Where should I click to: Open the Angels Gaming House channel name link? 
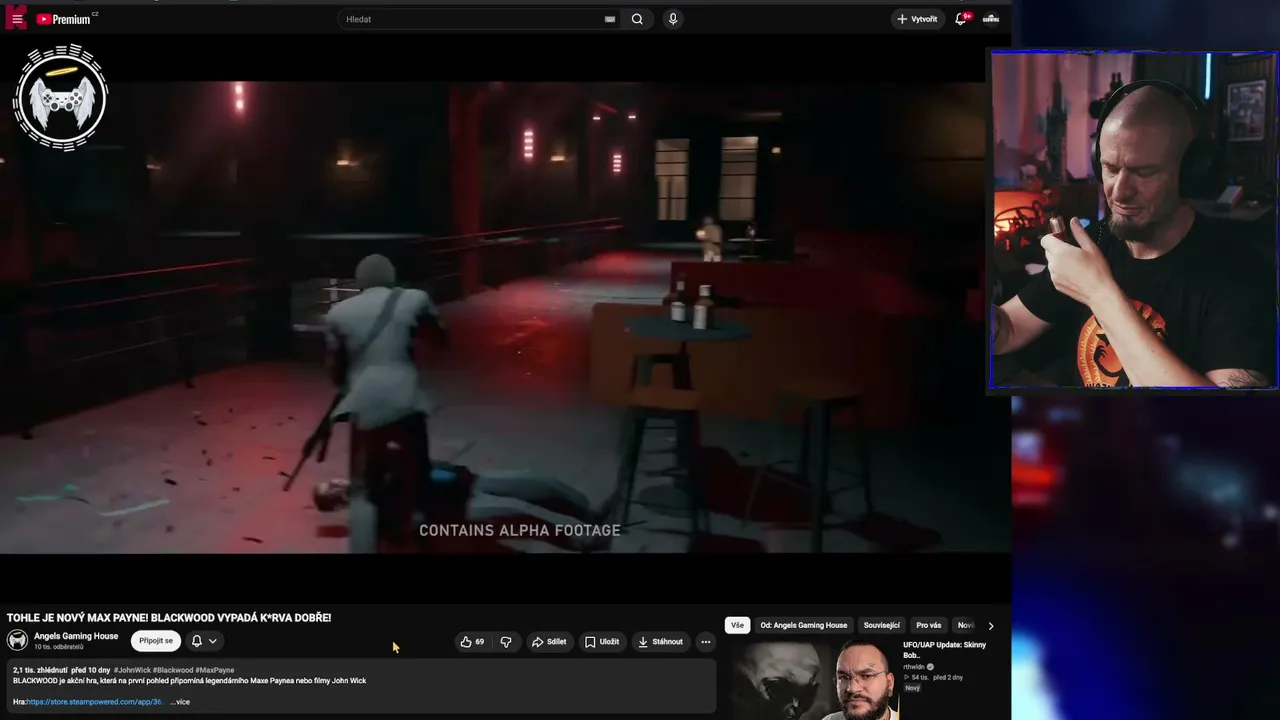tap(76, 636)
